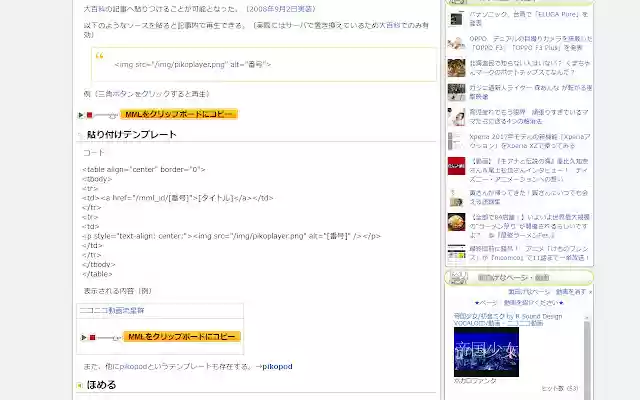Open the OPPO F3 / F3 Plus news link
The height and width of the screenshot is (400, 640).
(x=531, y=43)
